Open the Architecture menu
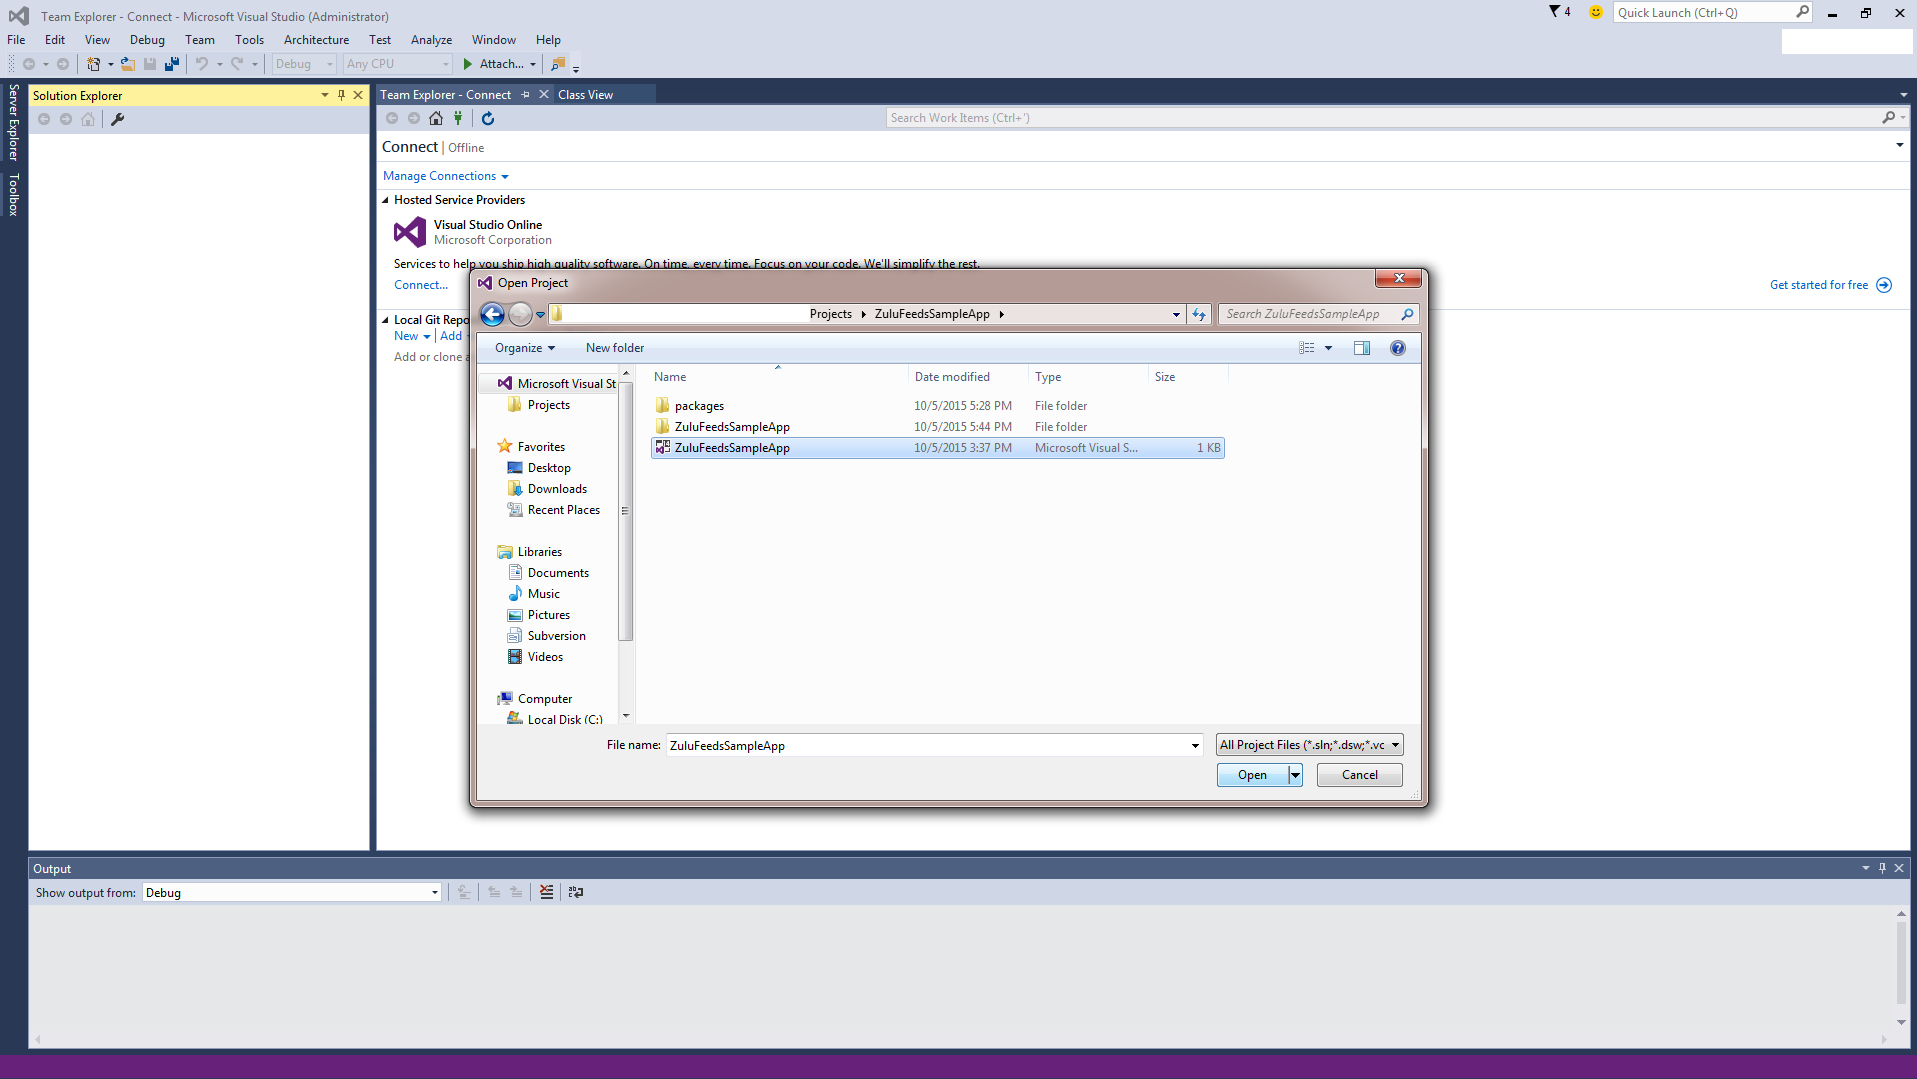The height and width of the screenshot is (1079, 1917). click(x=316, y=40)
